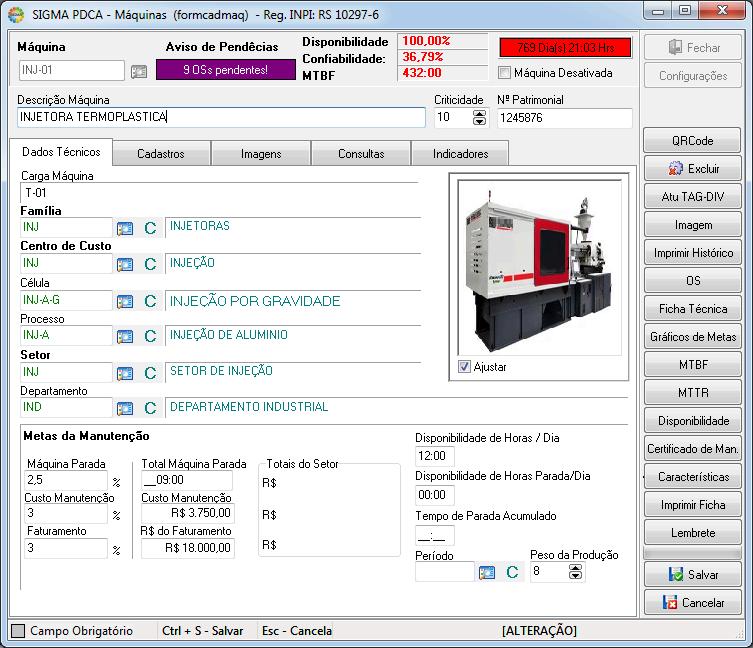Click the injection machine image thumbnail

[539, 268]
